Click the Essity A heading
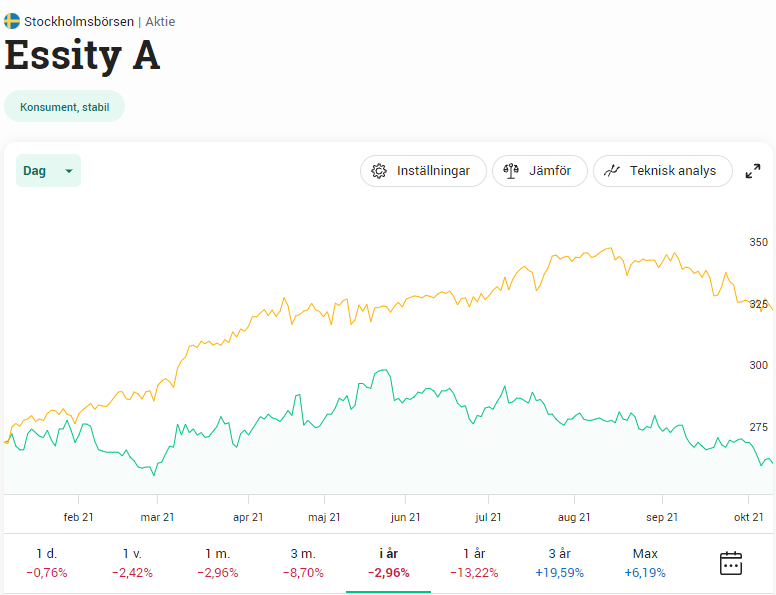 (82, 55)
